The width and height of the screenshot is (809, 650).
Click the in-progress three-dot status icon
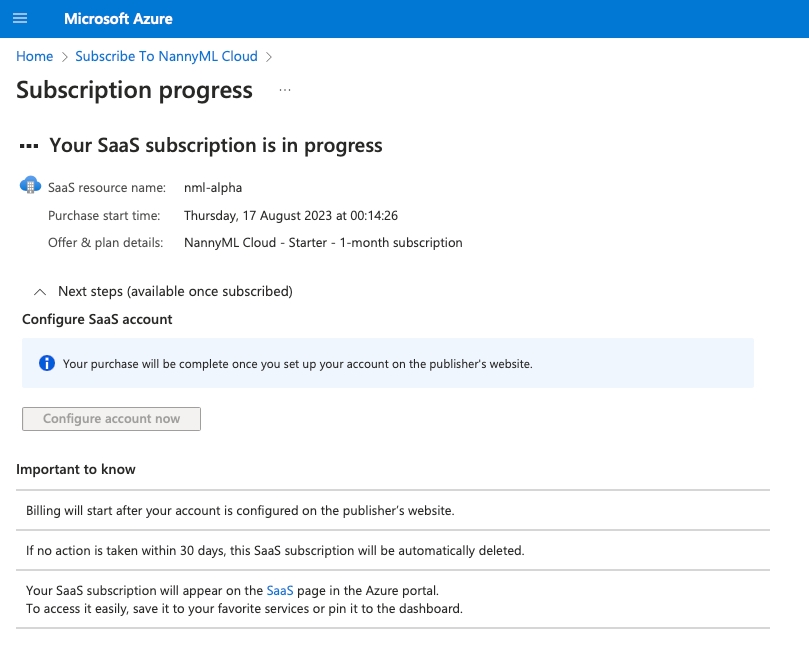(29, 146)
